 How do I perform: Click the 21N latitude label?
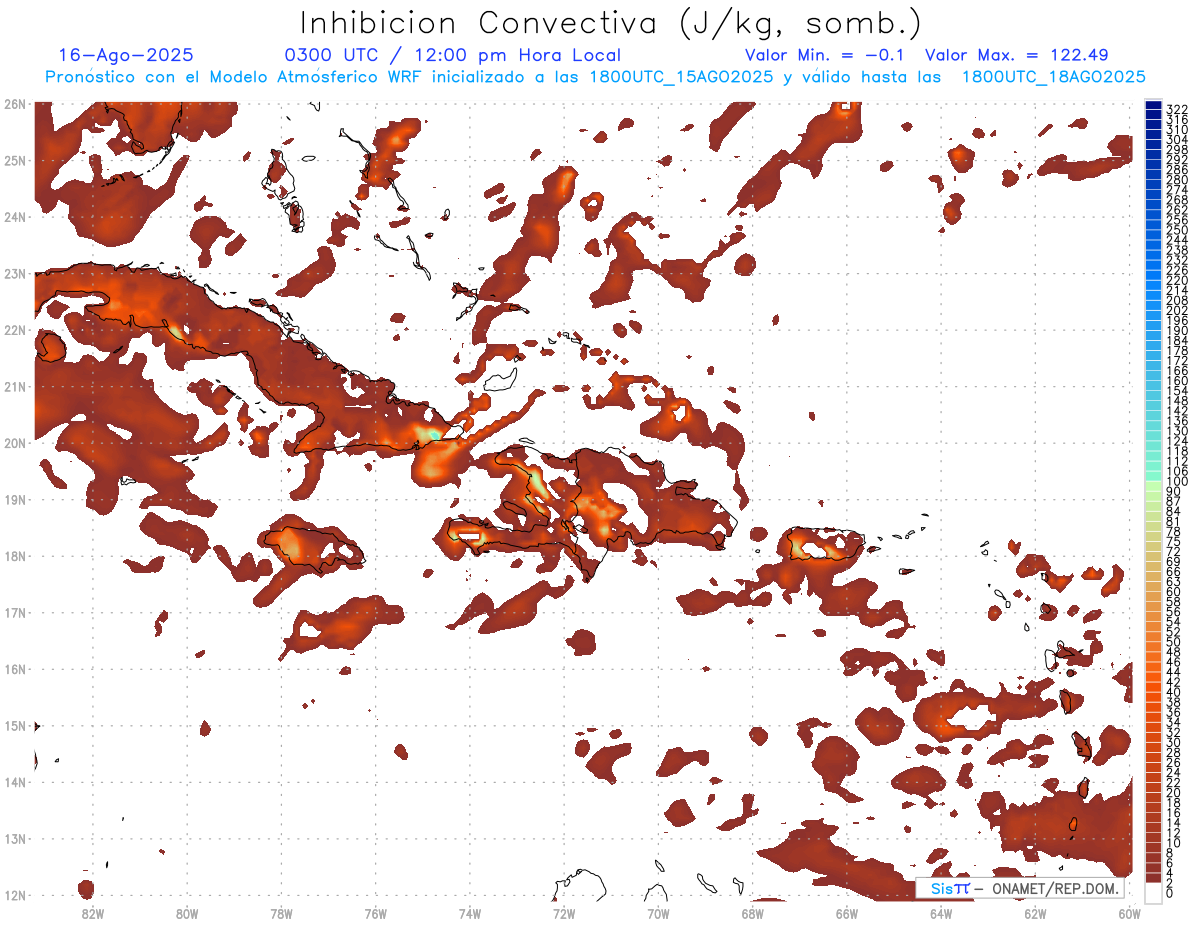point(14,386)
